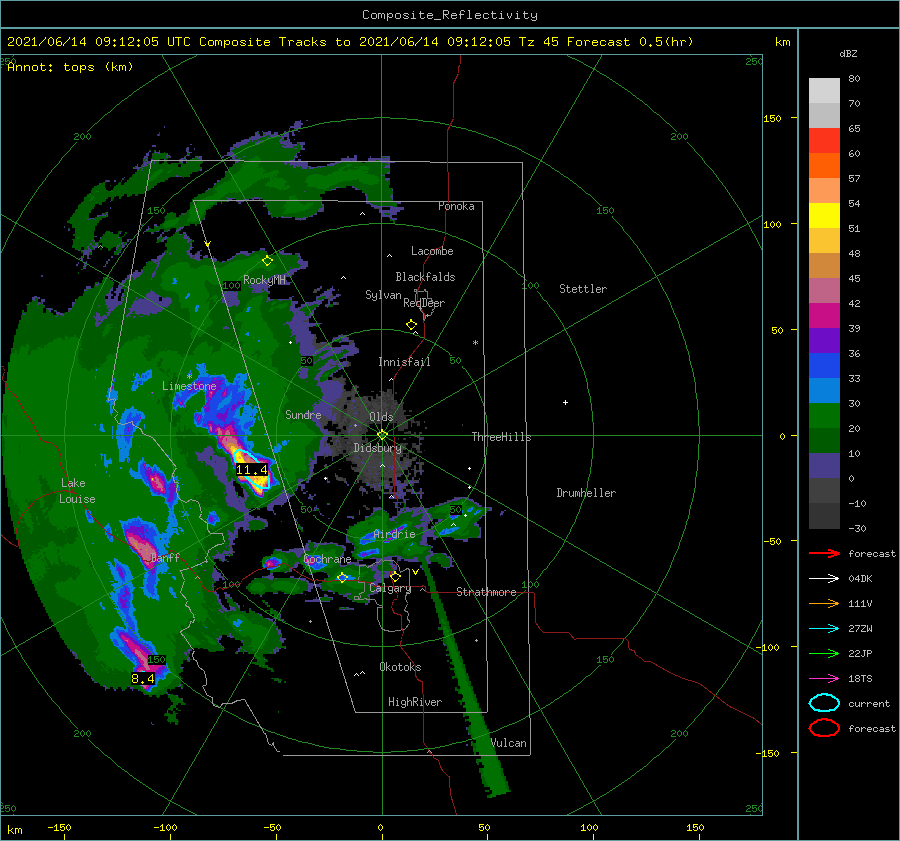This screenshot has width=900, height=841.
Task: Select the yellow diamond marker below RedDeer
Action: (x=412, y=325)
